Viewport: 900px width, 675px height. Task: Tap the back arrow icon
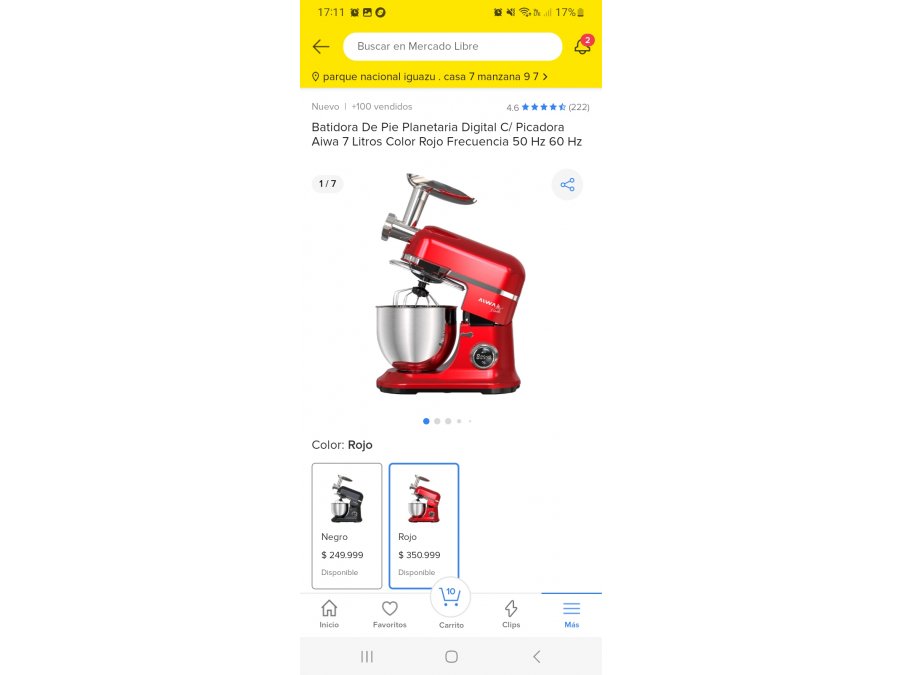coord(321,46)
